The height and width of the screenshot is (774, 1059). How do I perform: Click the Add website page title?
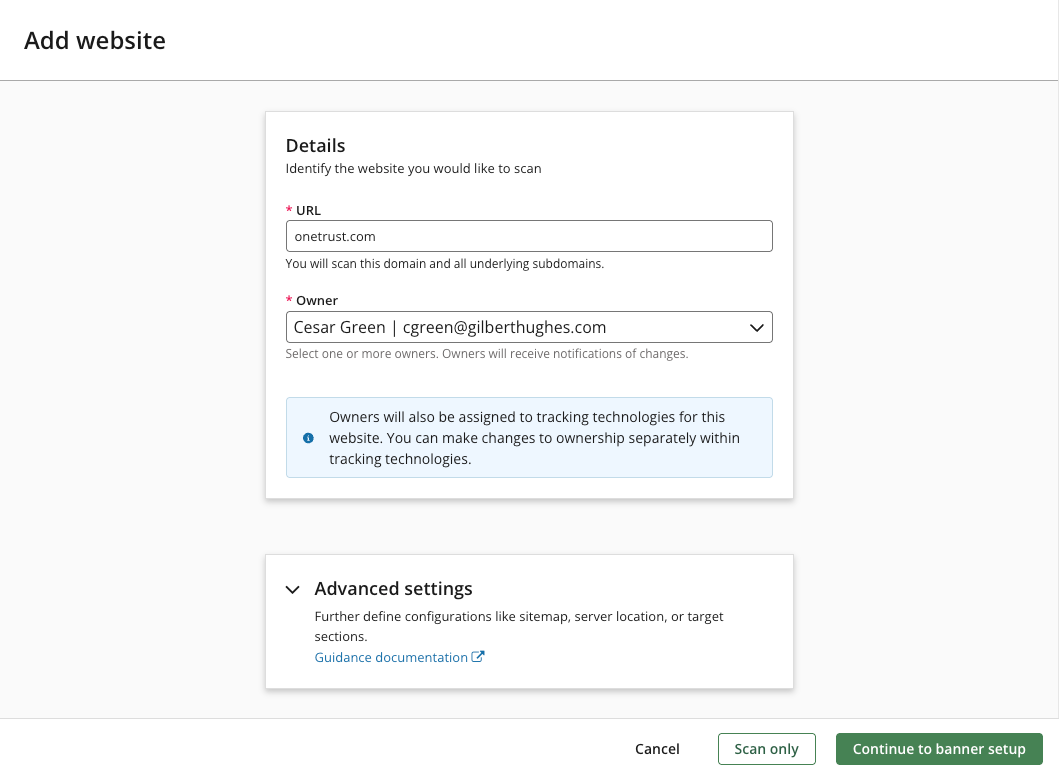coord(95,41)
